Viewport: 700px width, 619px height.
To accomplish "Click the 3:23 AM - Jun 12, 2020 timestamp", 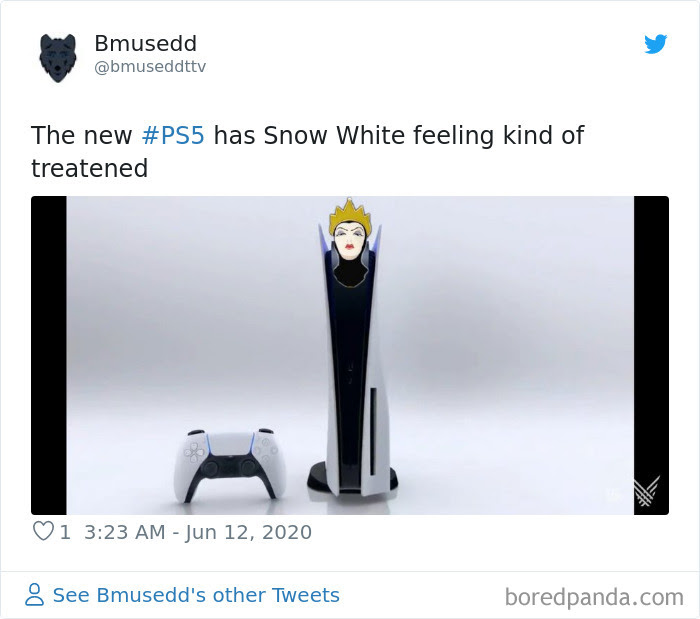I will tap(198, 532).
